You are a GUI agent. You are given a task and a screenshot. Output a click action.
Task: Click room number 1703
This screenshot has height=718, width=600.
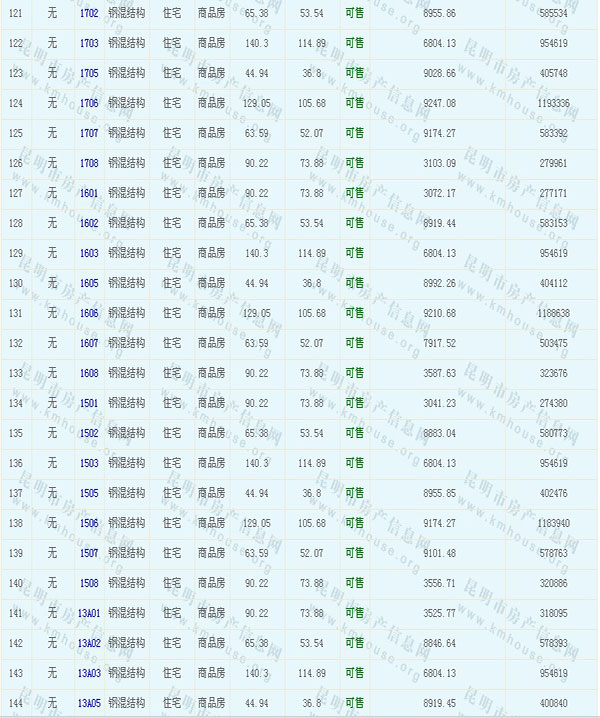pos(89,44)
